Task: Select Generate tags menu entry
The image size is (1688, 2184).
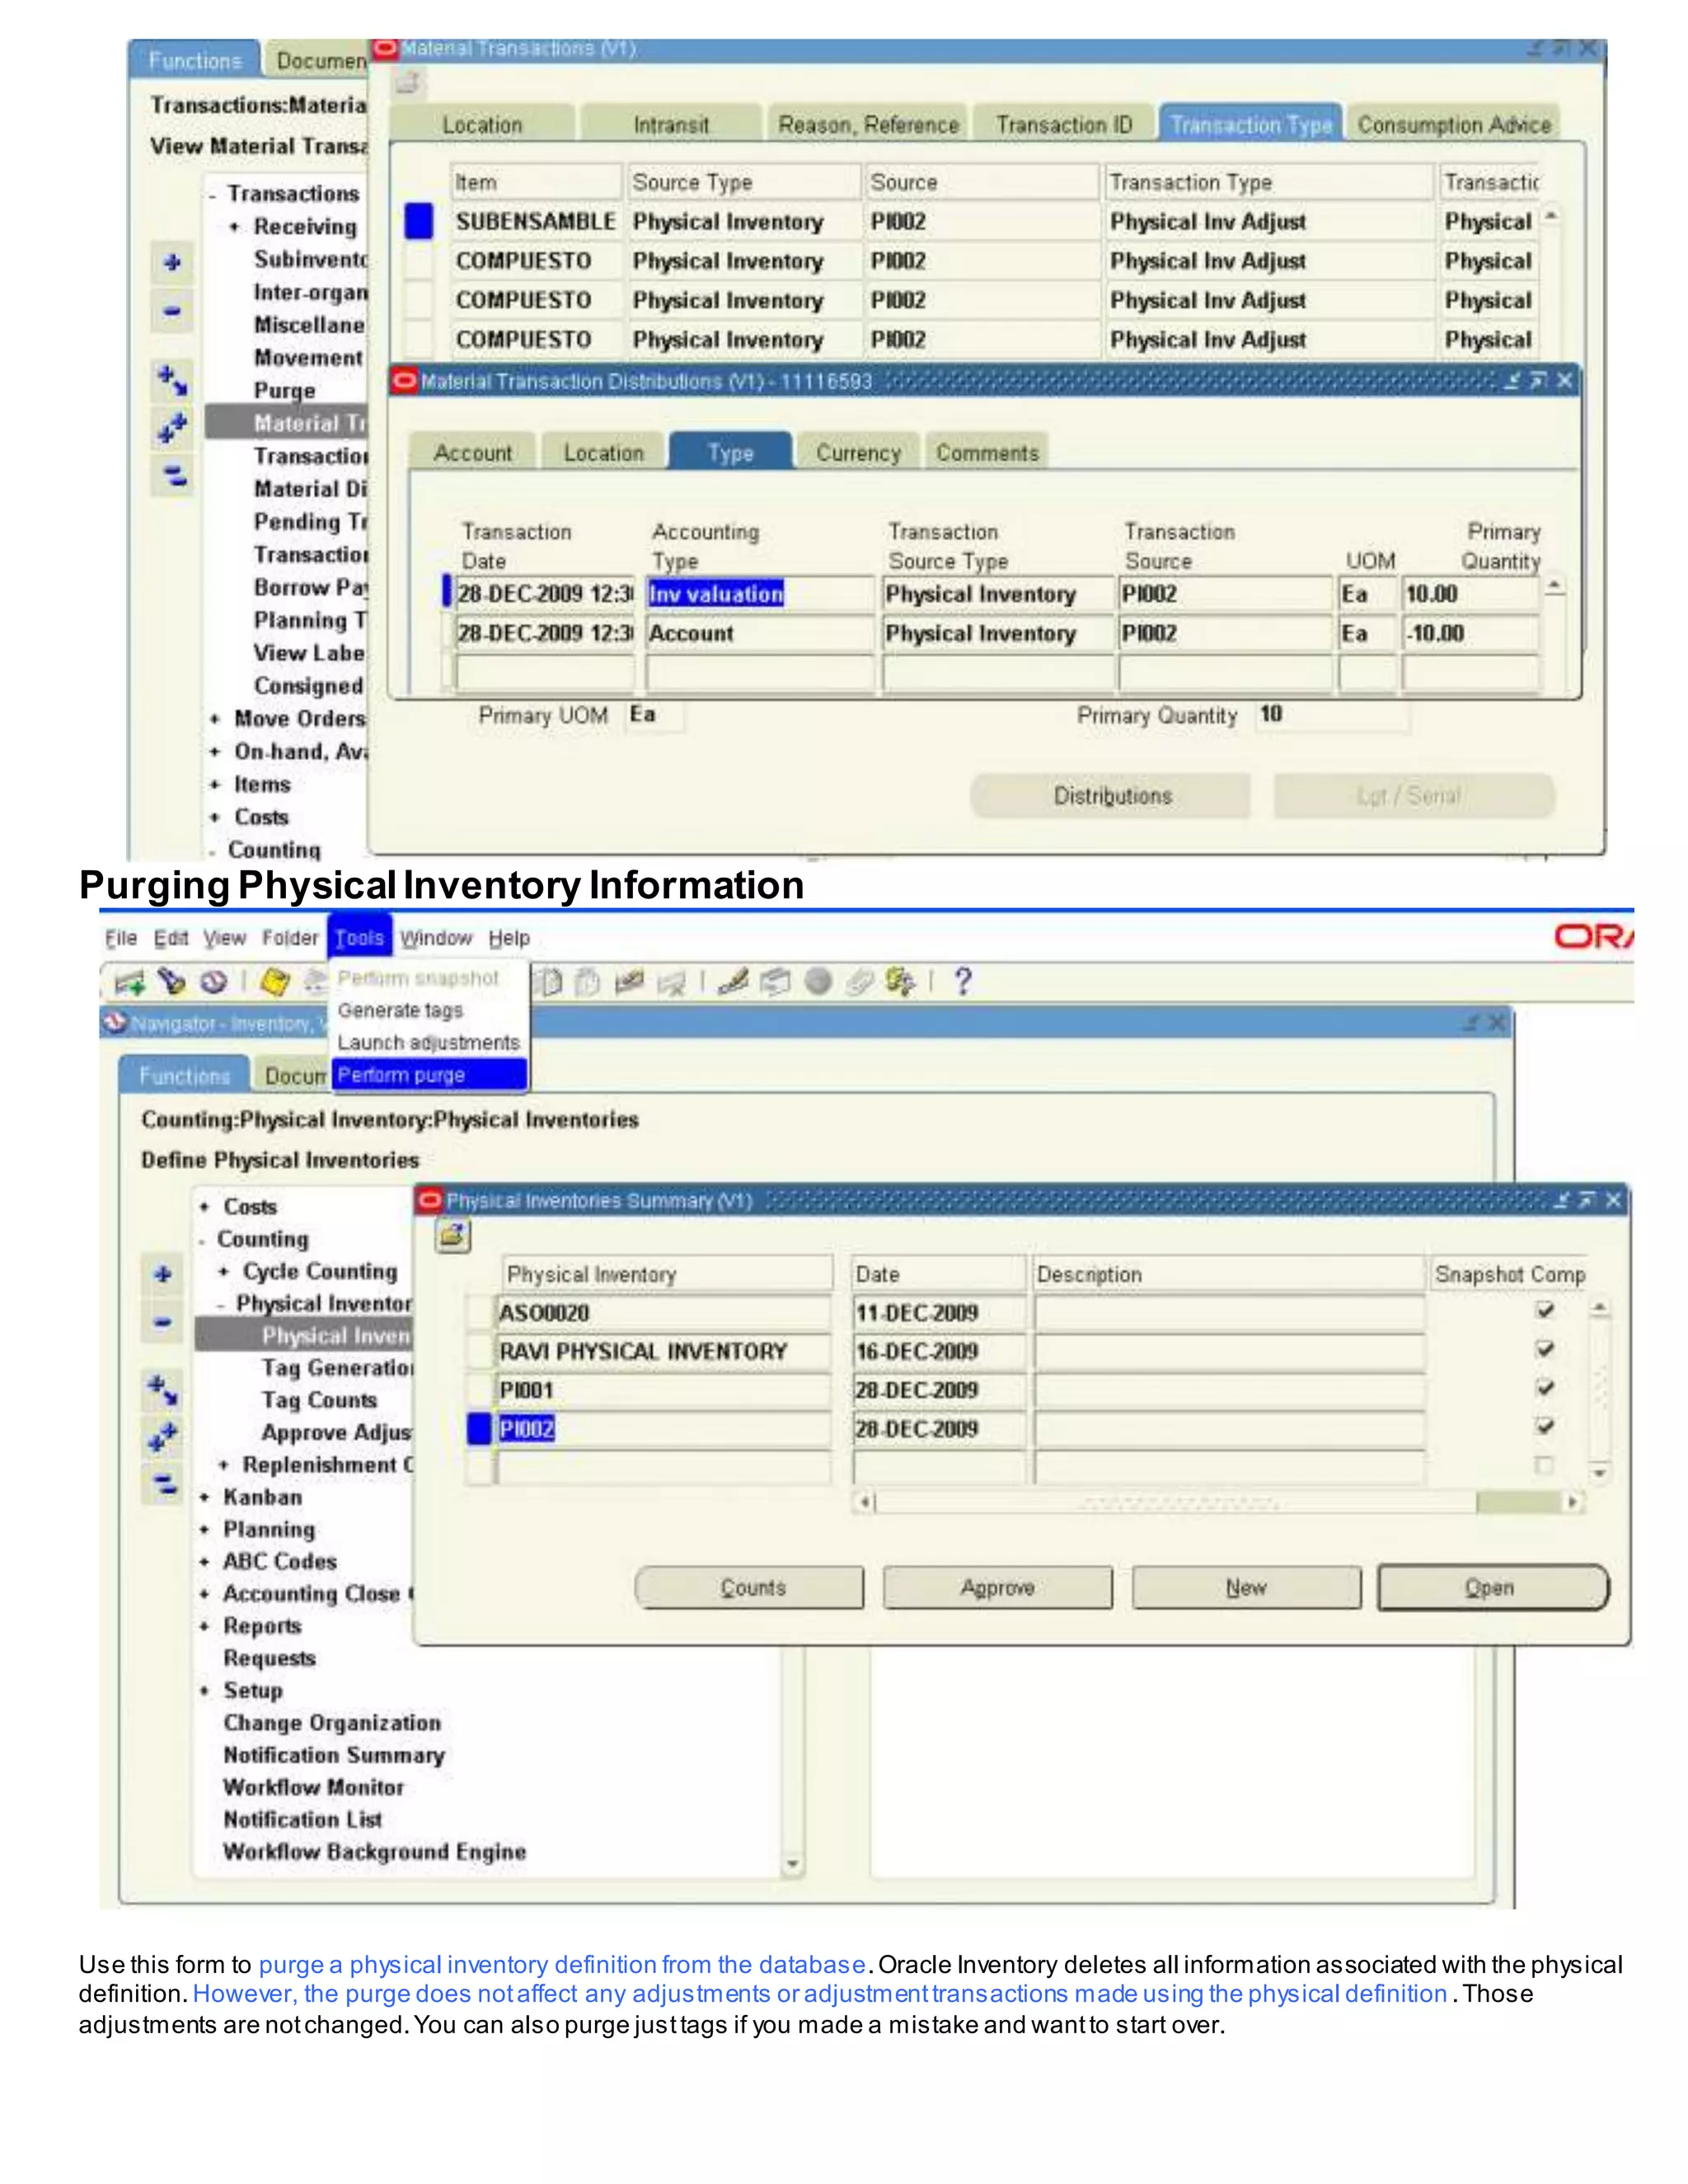Action: coord(400,1011)
